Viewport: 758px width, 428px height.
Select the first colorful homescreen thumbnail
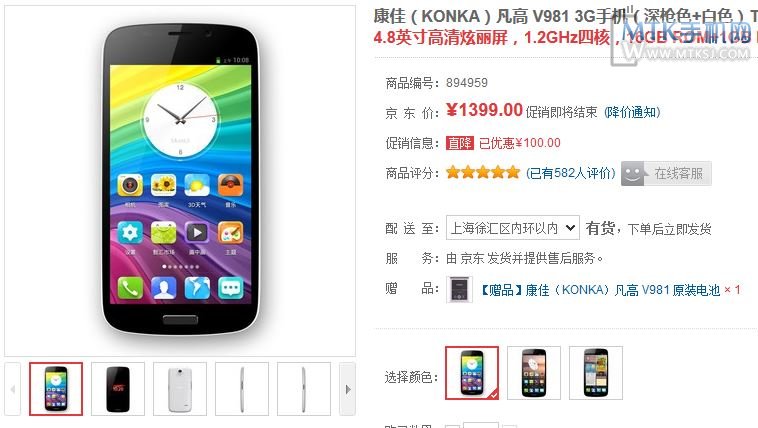56,389
